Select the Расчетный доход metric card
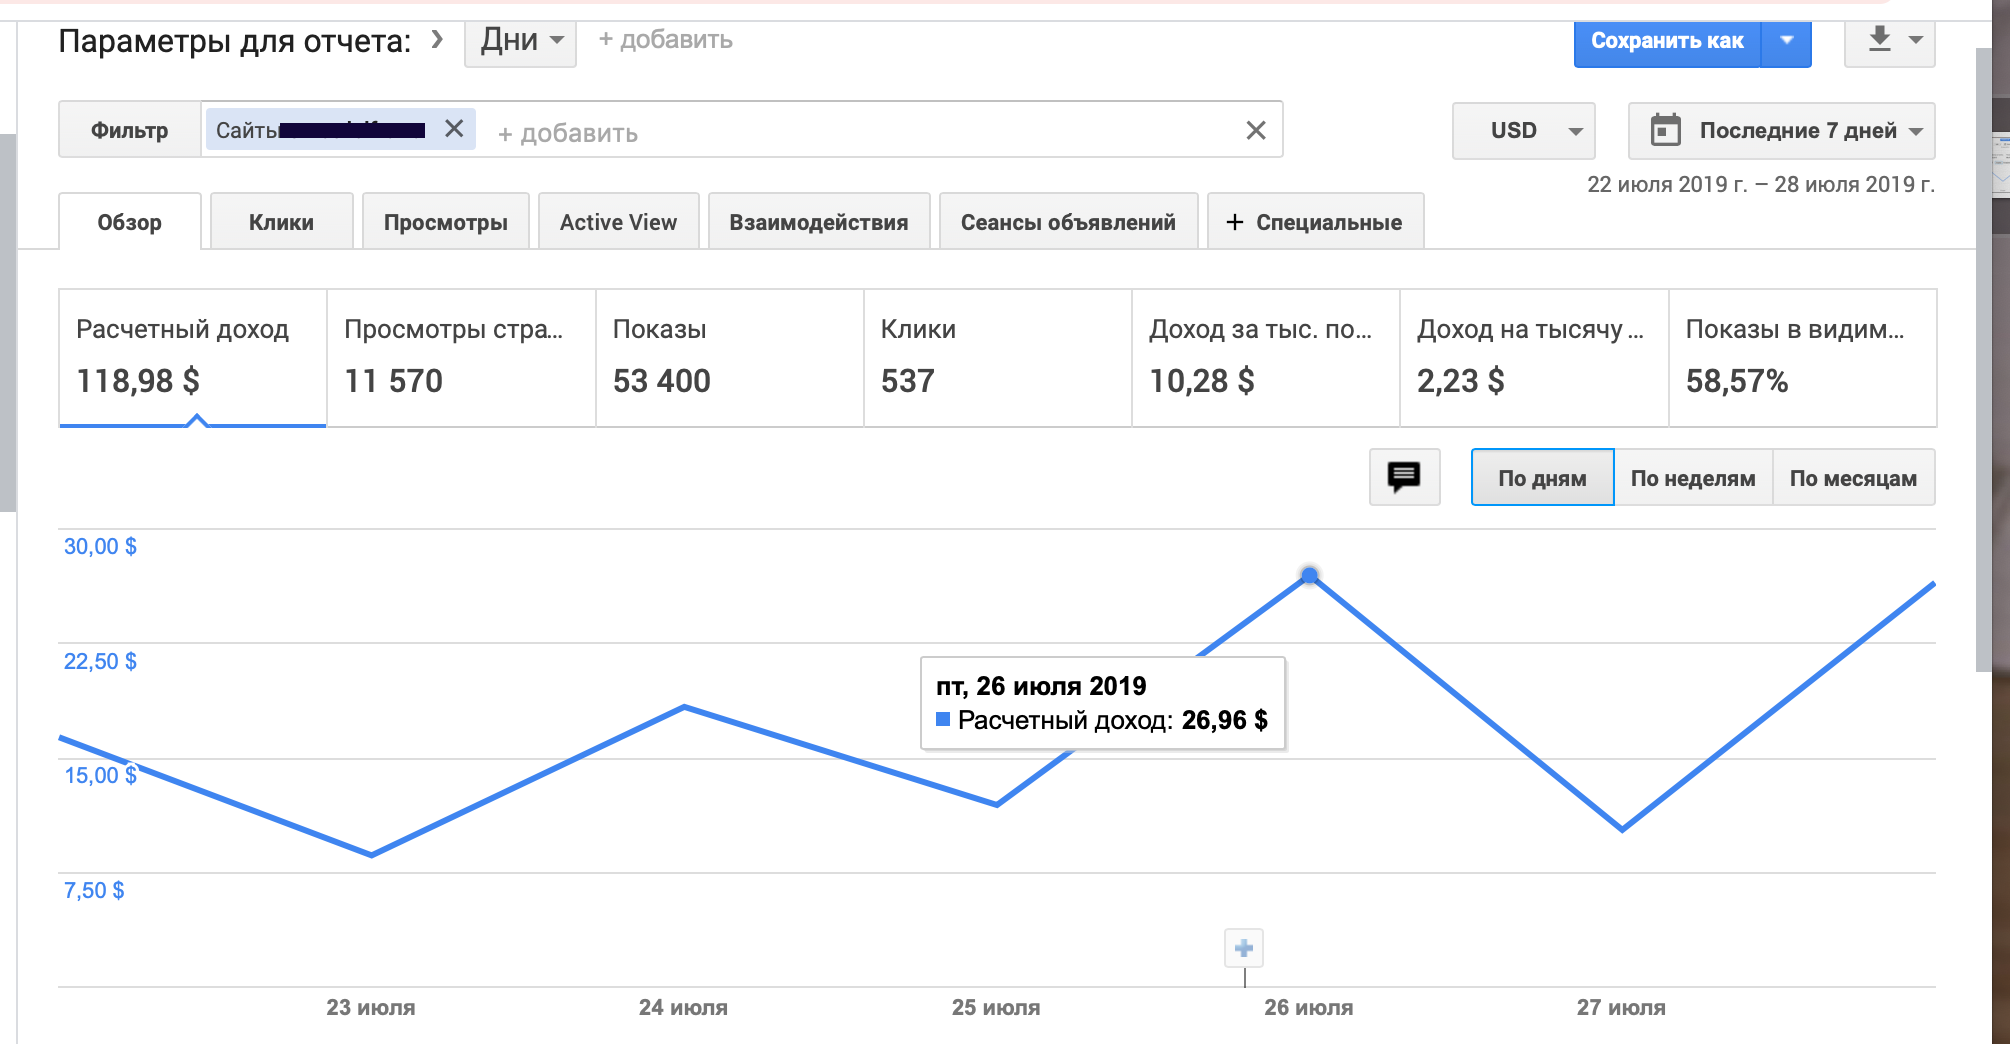Image resolution: width=2010 pixels, height=1044 pixels. tap(193, 358)
